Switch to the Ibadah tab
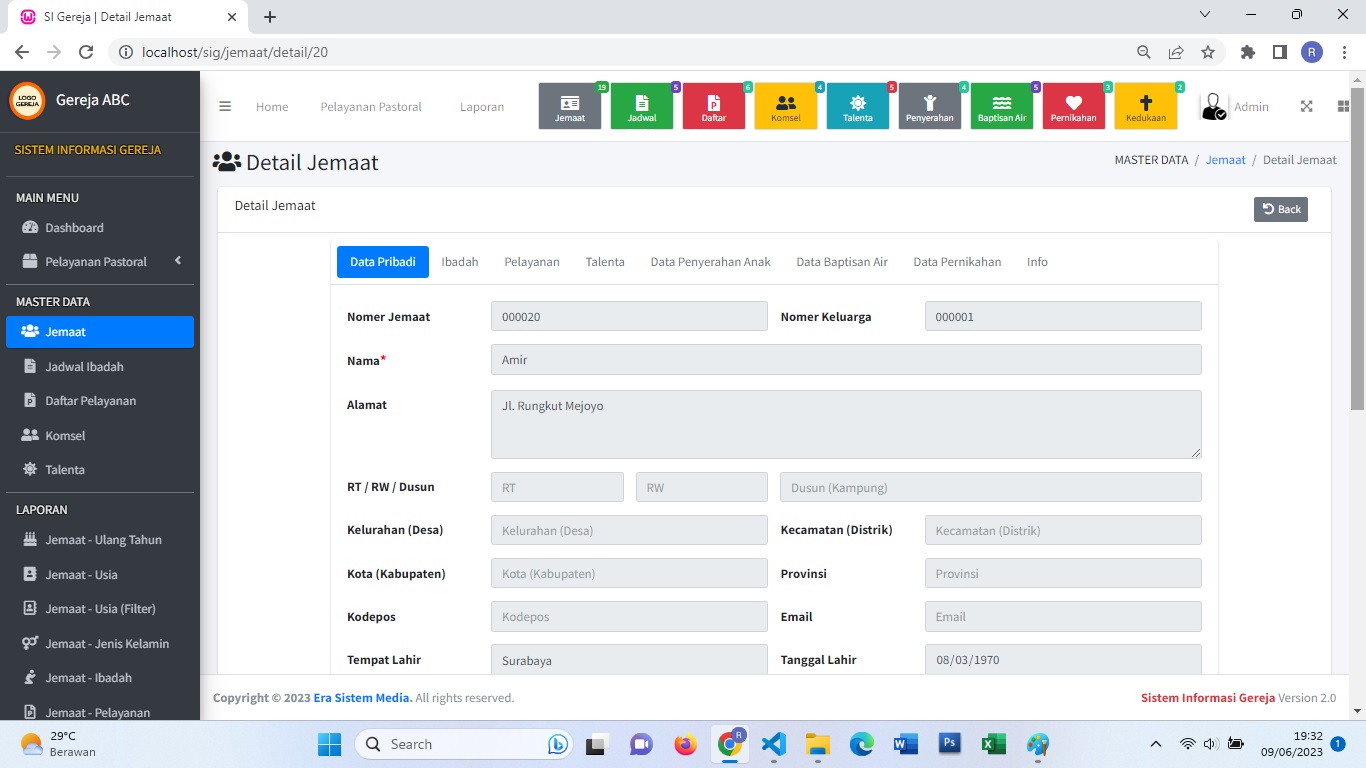 460,262
